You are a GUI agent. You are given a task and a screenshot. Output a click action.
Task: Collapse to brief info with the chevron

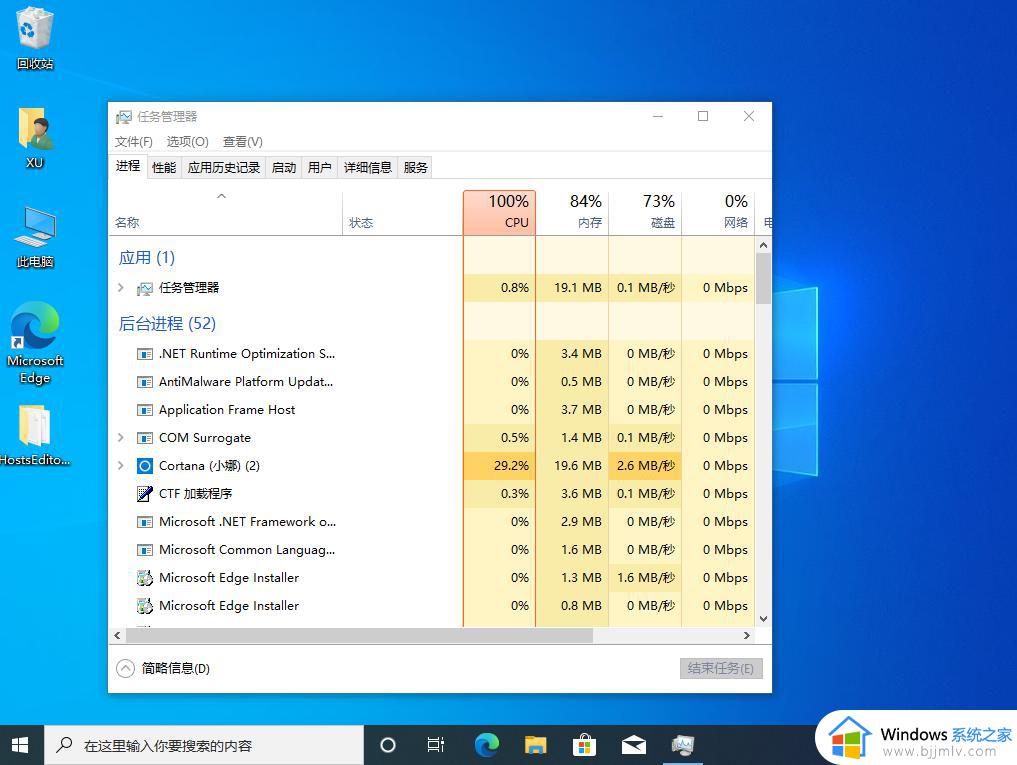click(125, 668)
